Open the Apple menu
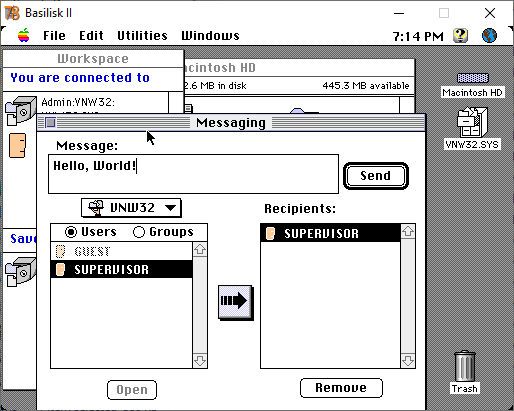The height and width of the screenshot is (411, 514). [x=24, y=35]
